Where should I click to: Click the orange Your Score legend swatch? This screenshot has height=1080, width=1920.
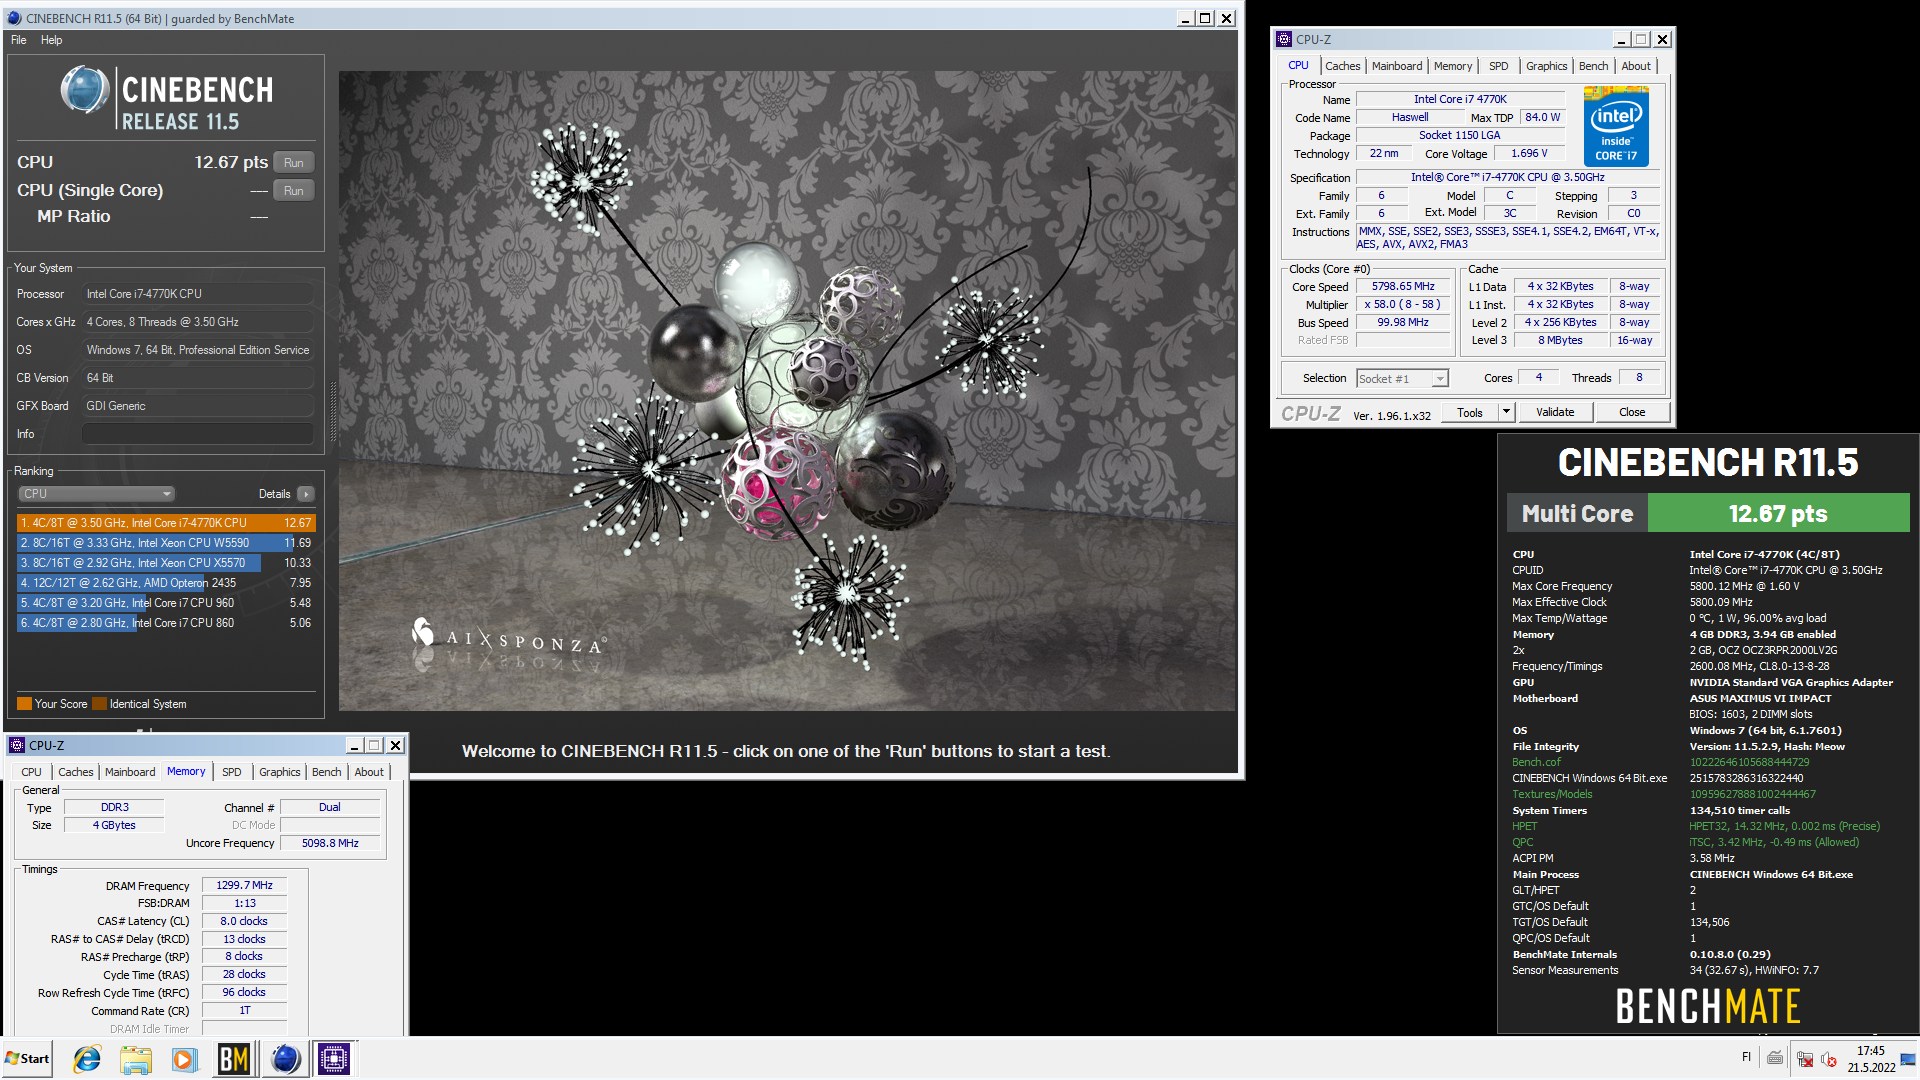coord(24,704)
